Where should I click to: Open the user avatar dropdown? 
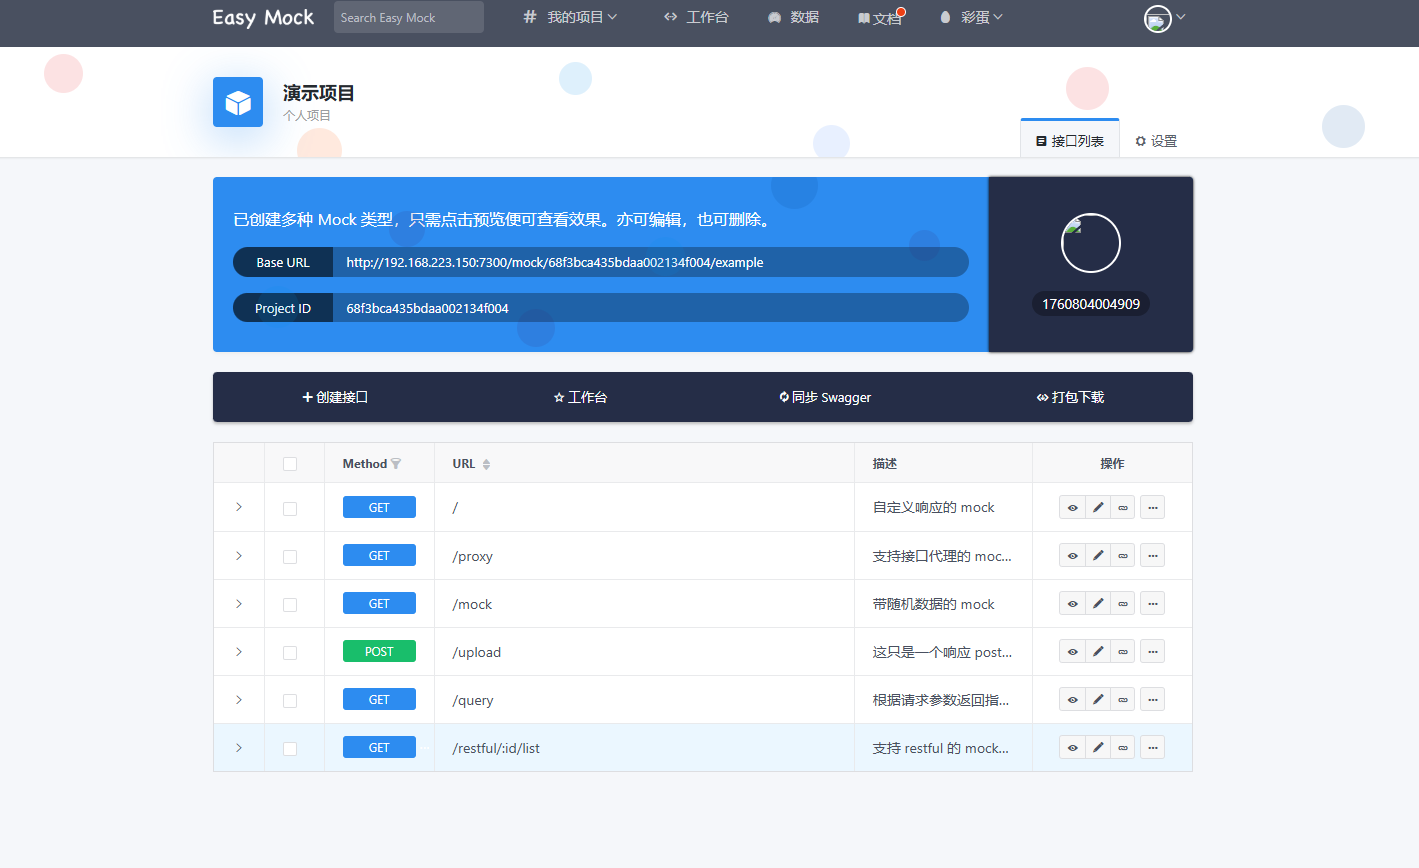coord(1164,18)
